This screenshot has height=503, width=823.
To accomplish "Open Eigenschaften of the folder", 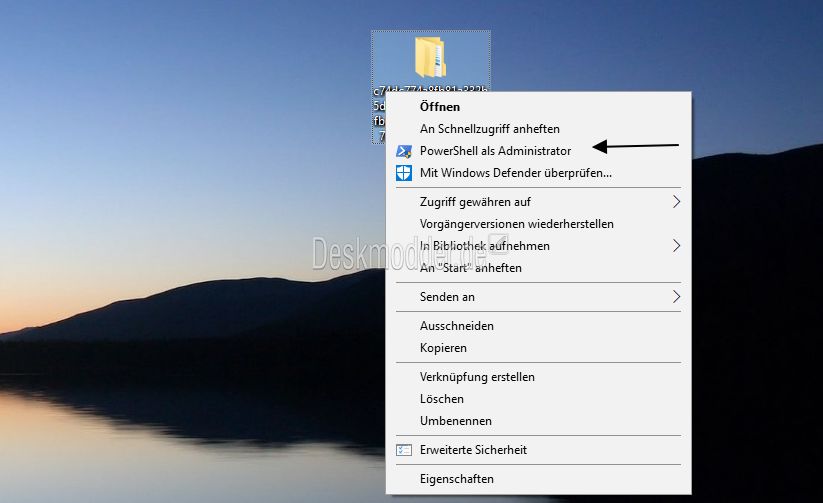I will click(x=539, y=478).
